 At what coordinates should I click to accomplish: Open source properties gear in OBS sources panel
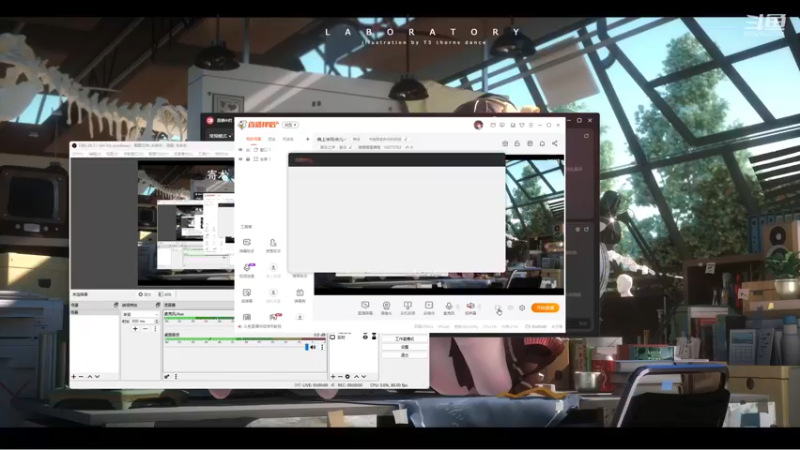pyautogui.click(x=347, y=377)
